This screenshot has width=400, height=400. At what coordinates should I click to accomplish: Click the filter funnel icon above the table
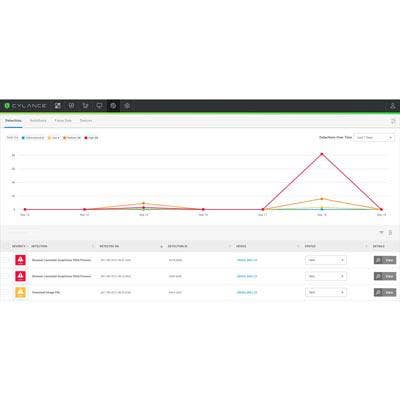(x=382, y=232)
